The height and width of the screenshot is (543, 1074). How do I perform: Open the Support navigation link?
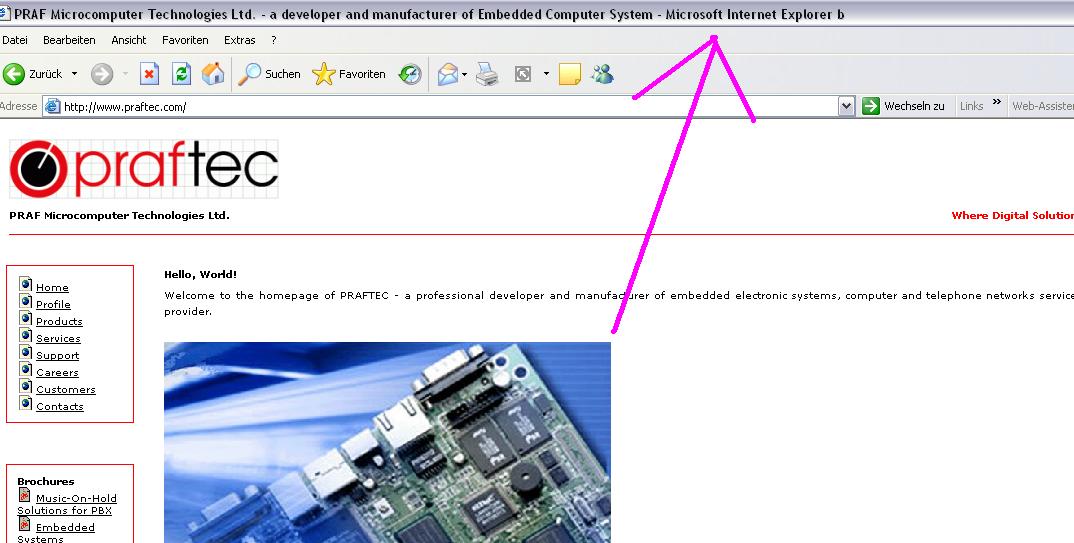(x=58, y=356)
